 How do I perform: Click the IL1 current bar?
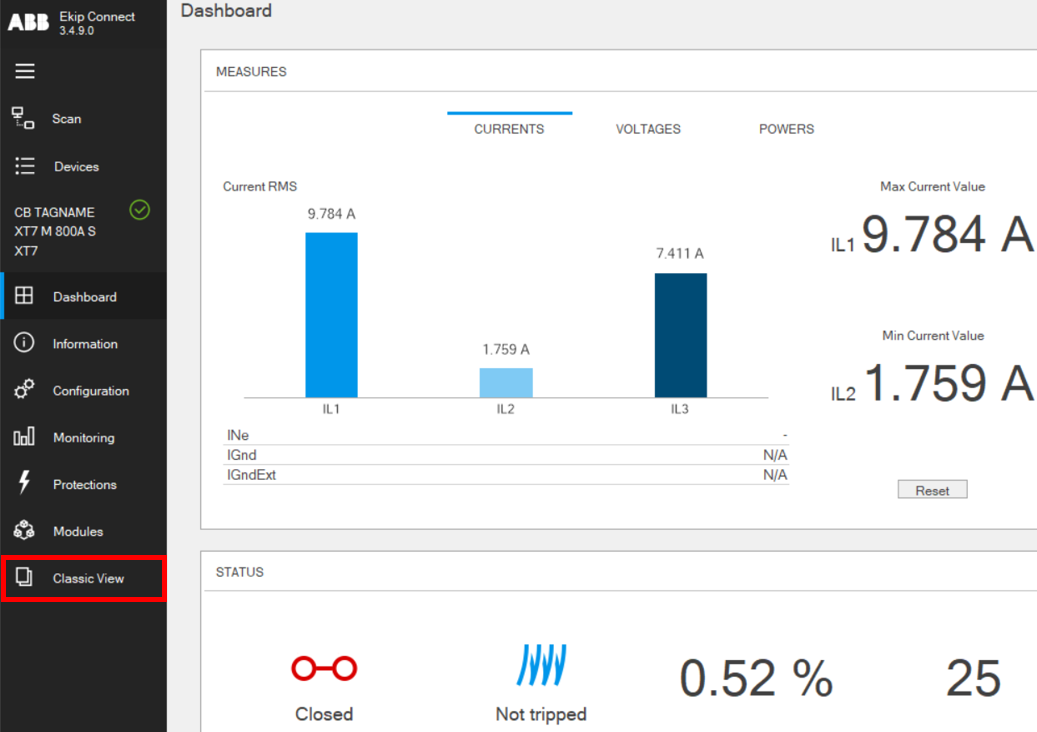tap(331, 315)
